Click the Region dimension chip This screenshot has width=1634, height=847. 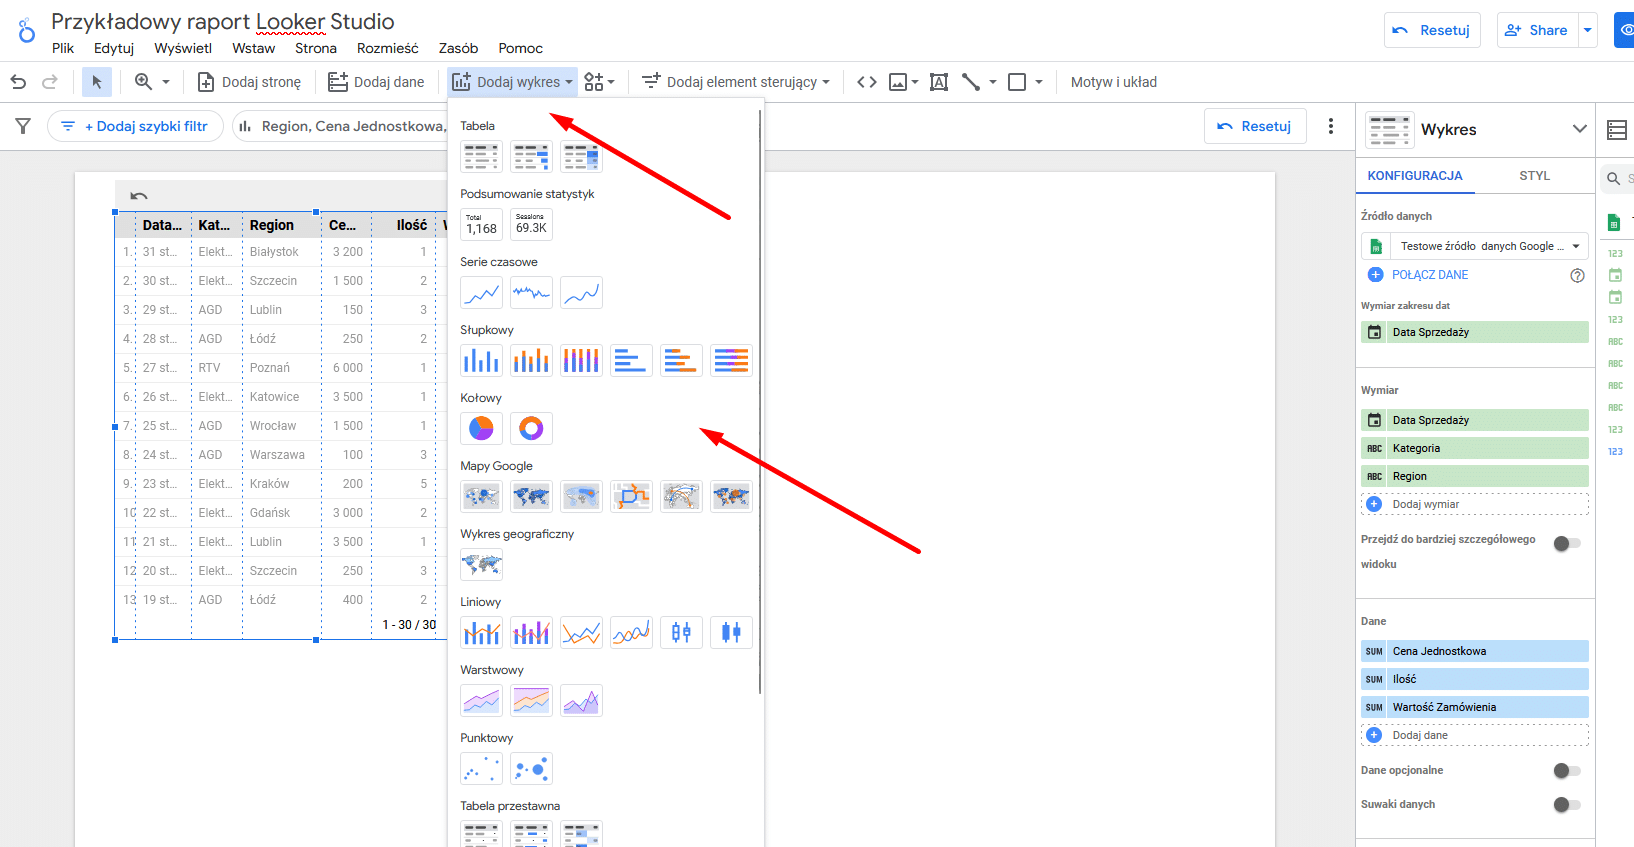(x=1475, y=476)
